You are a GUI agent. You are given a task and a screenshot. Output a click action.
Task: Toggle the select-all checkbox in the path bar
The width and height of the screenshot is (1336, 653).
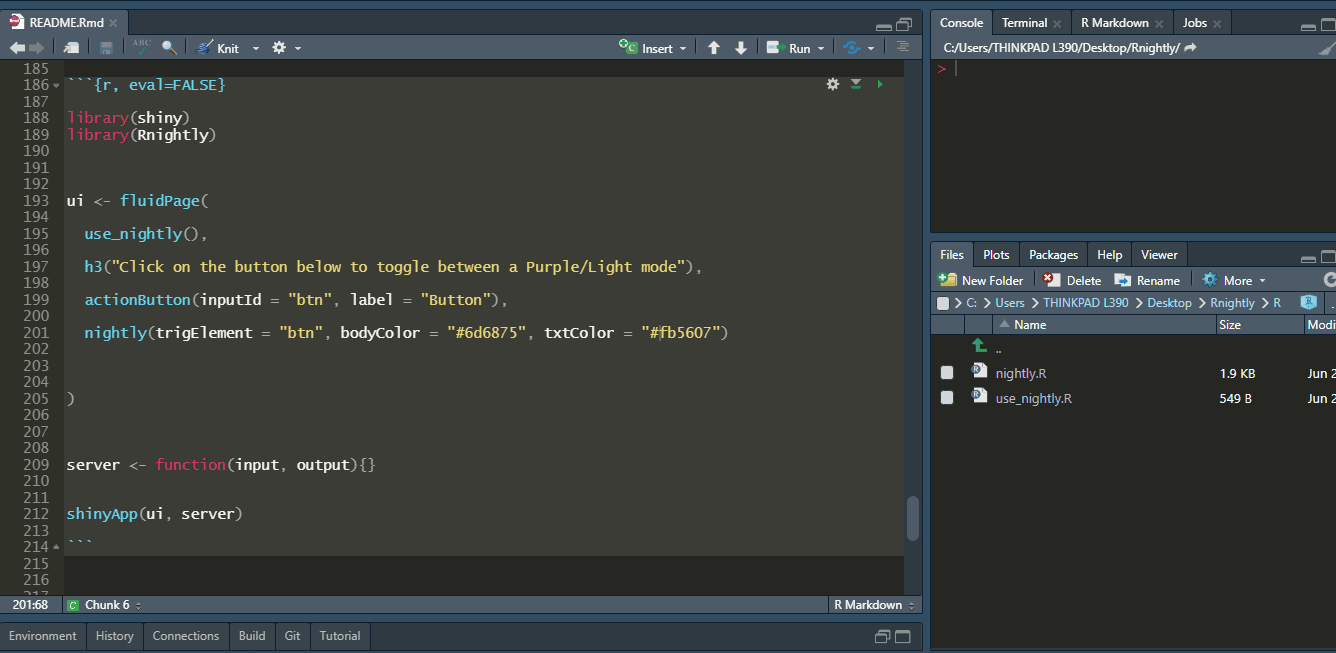tap(943, 303)
